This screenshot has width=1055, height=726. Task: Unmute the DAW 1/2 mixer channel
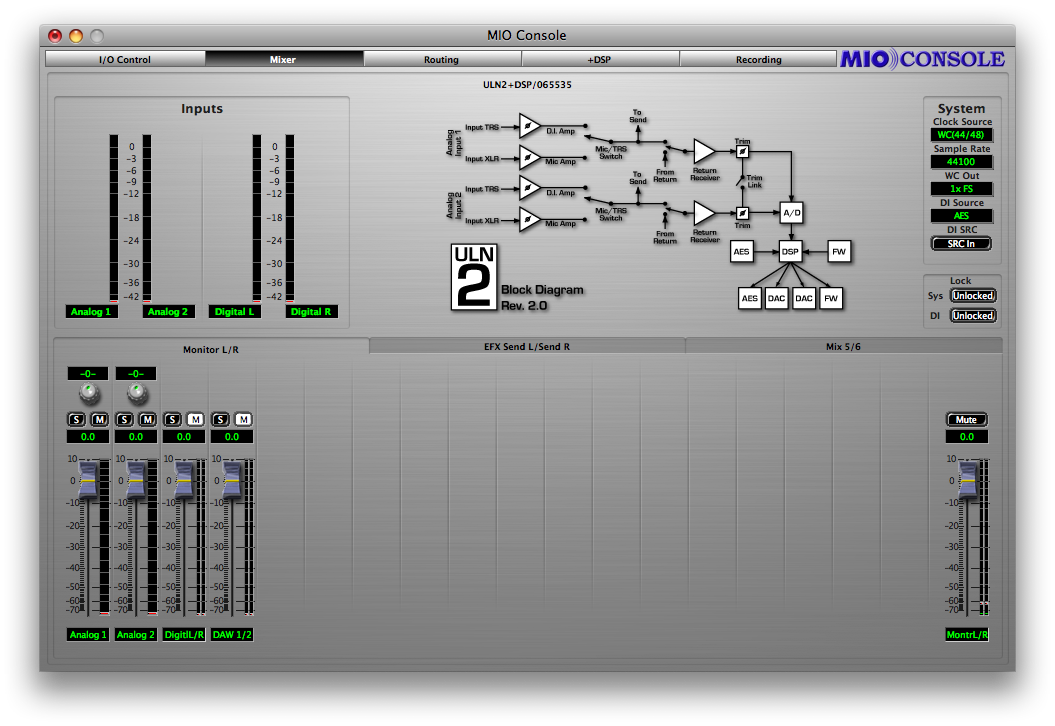[x=244, y=420]
